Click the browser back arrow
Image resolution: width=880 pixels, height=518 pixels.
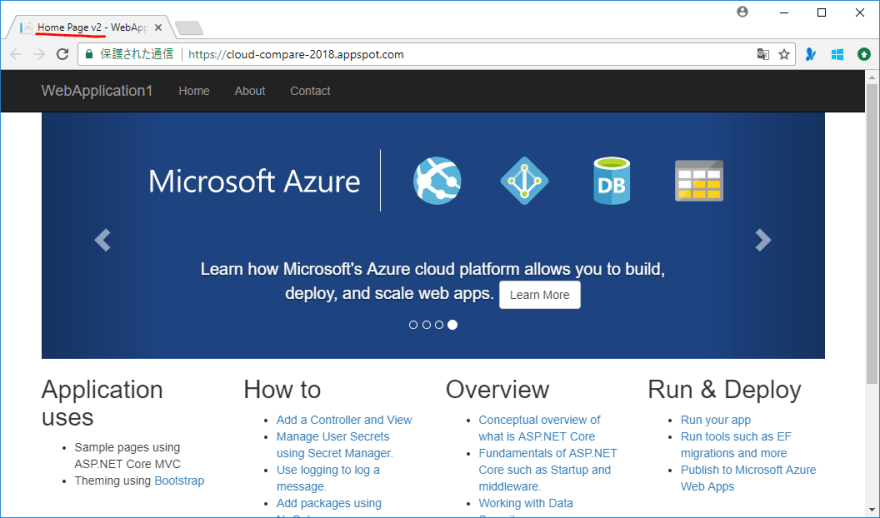pyautogui.click(x=16, y=54)
